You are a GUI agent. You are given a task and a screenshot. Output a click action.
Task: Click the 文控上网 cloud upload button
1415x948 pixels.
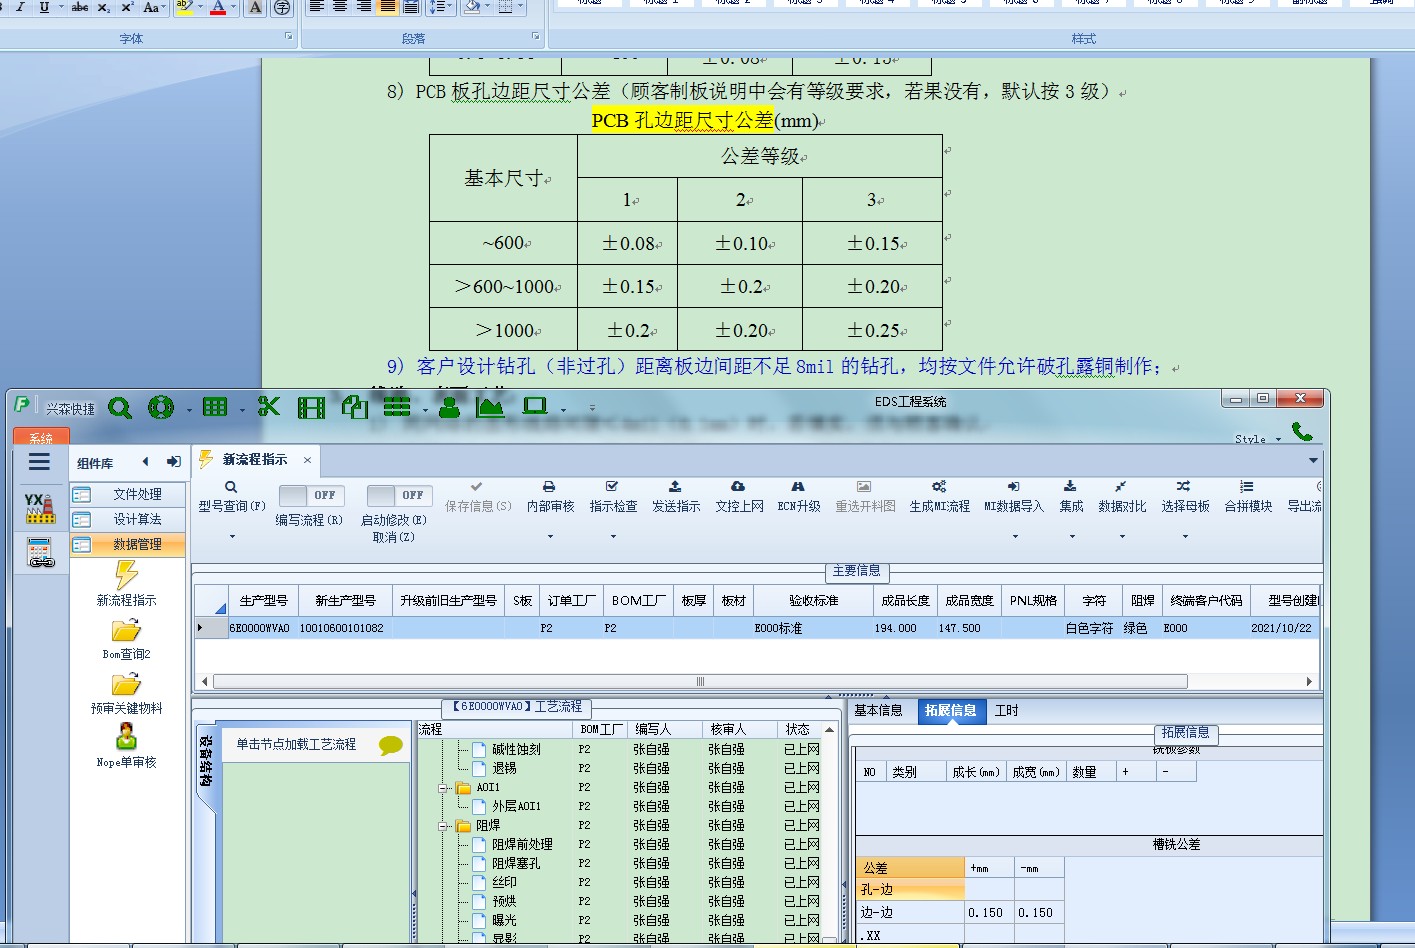click(x=739, y=497)
